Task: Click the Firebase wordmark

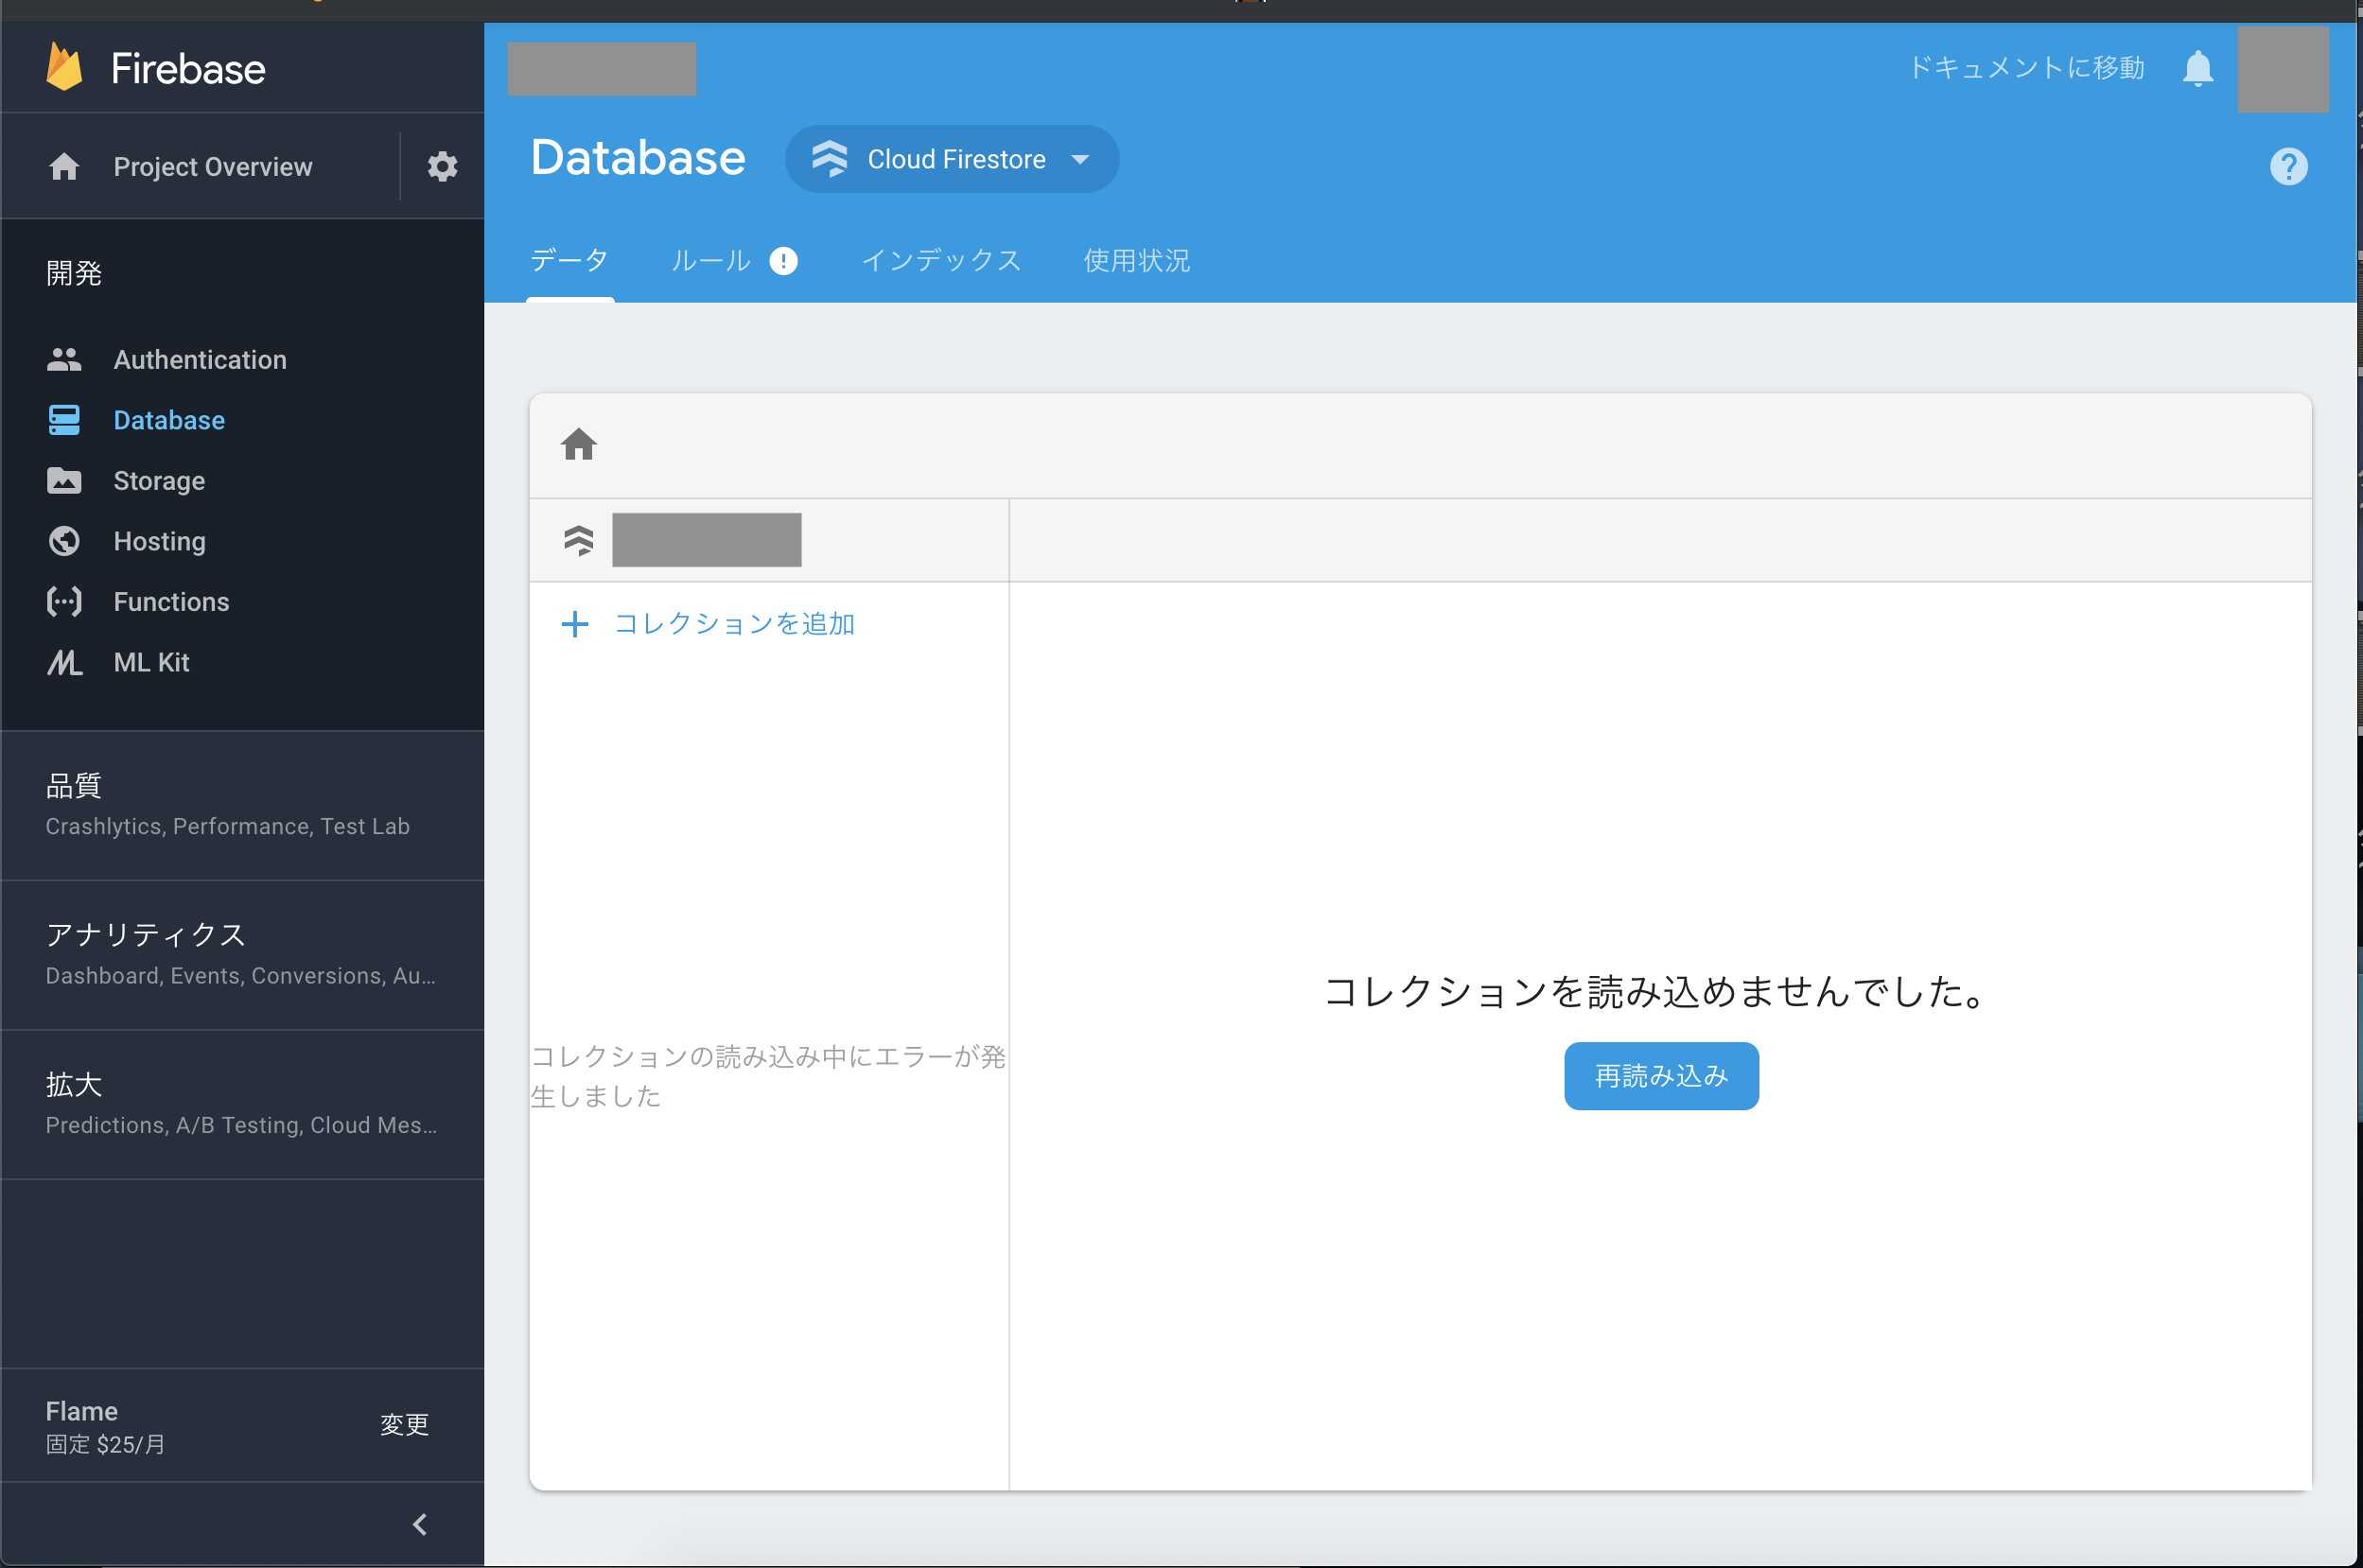Action: (188, 69)
